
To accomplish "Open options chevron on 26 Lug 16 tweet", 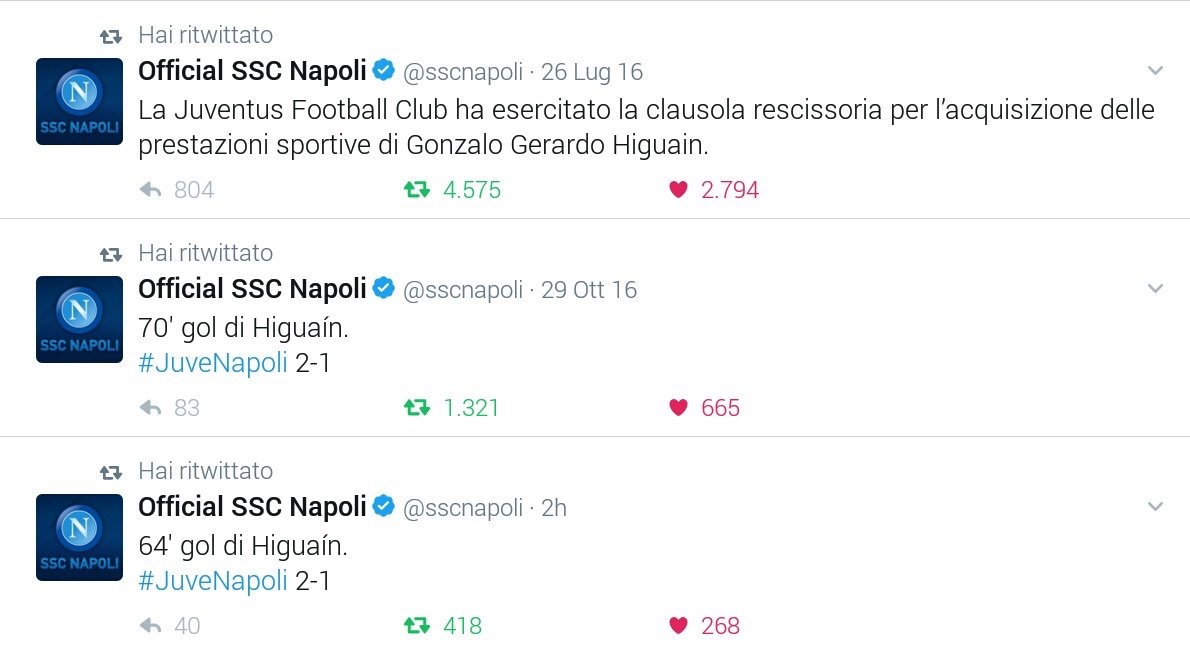I will [x=1155, y=71].
